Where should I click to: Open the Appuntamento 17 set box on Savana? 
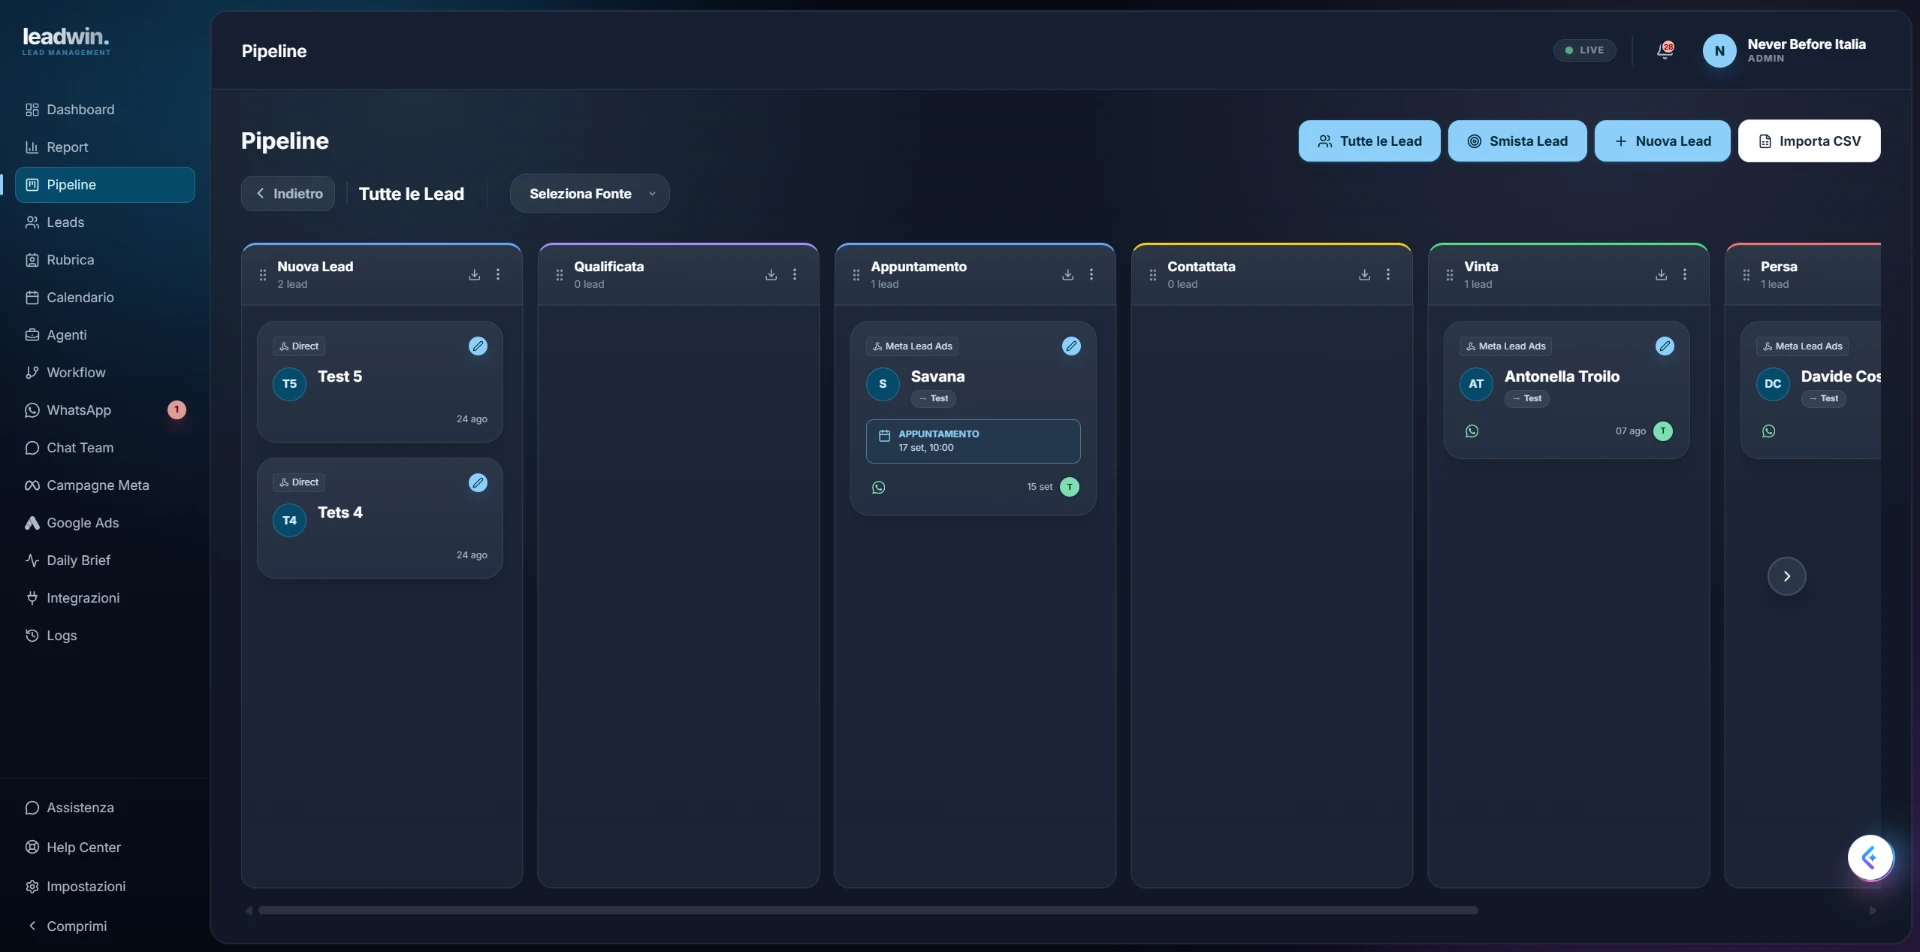click(973, 441)
